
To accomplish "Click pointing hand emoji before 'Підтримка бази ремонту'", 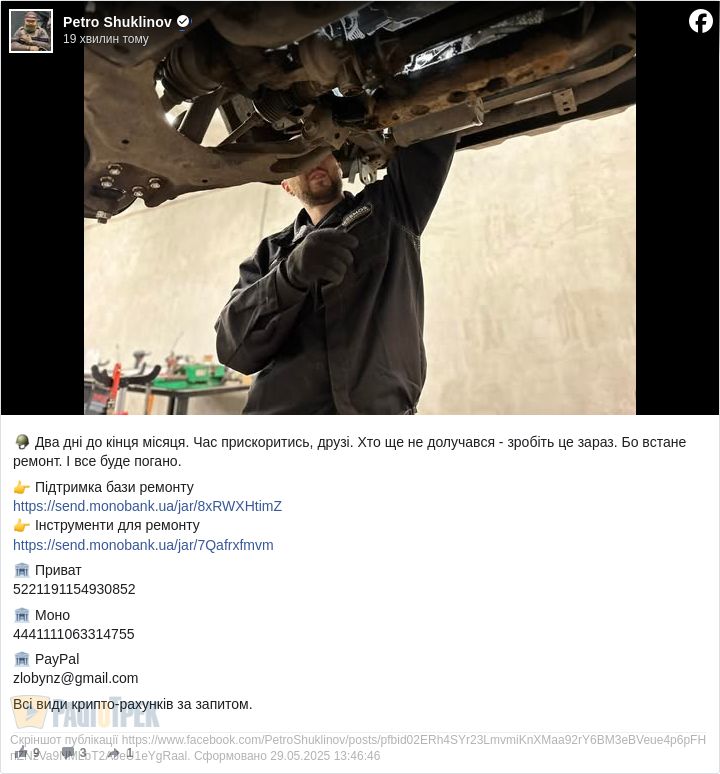I will coord(22,488).
